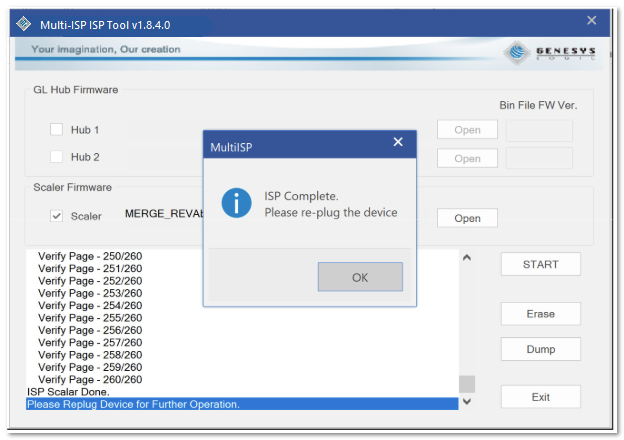This screenshot has width=624, height=440.
Task: Click the Open button for Scaler firmware
Action: 467,218
